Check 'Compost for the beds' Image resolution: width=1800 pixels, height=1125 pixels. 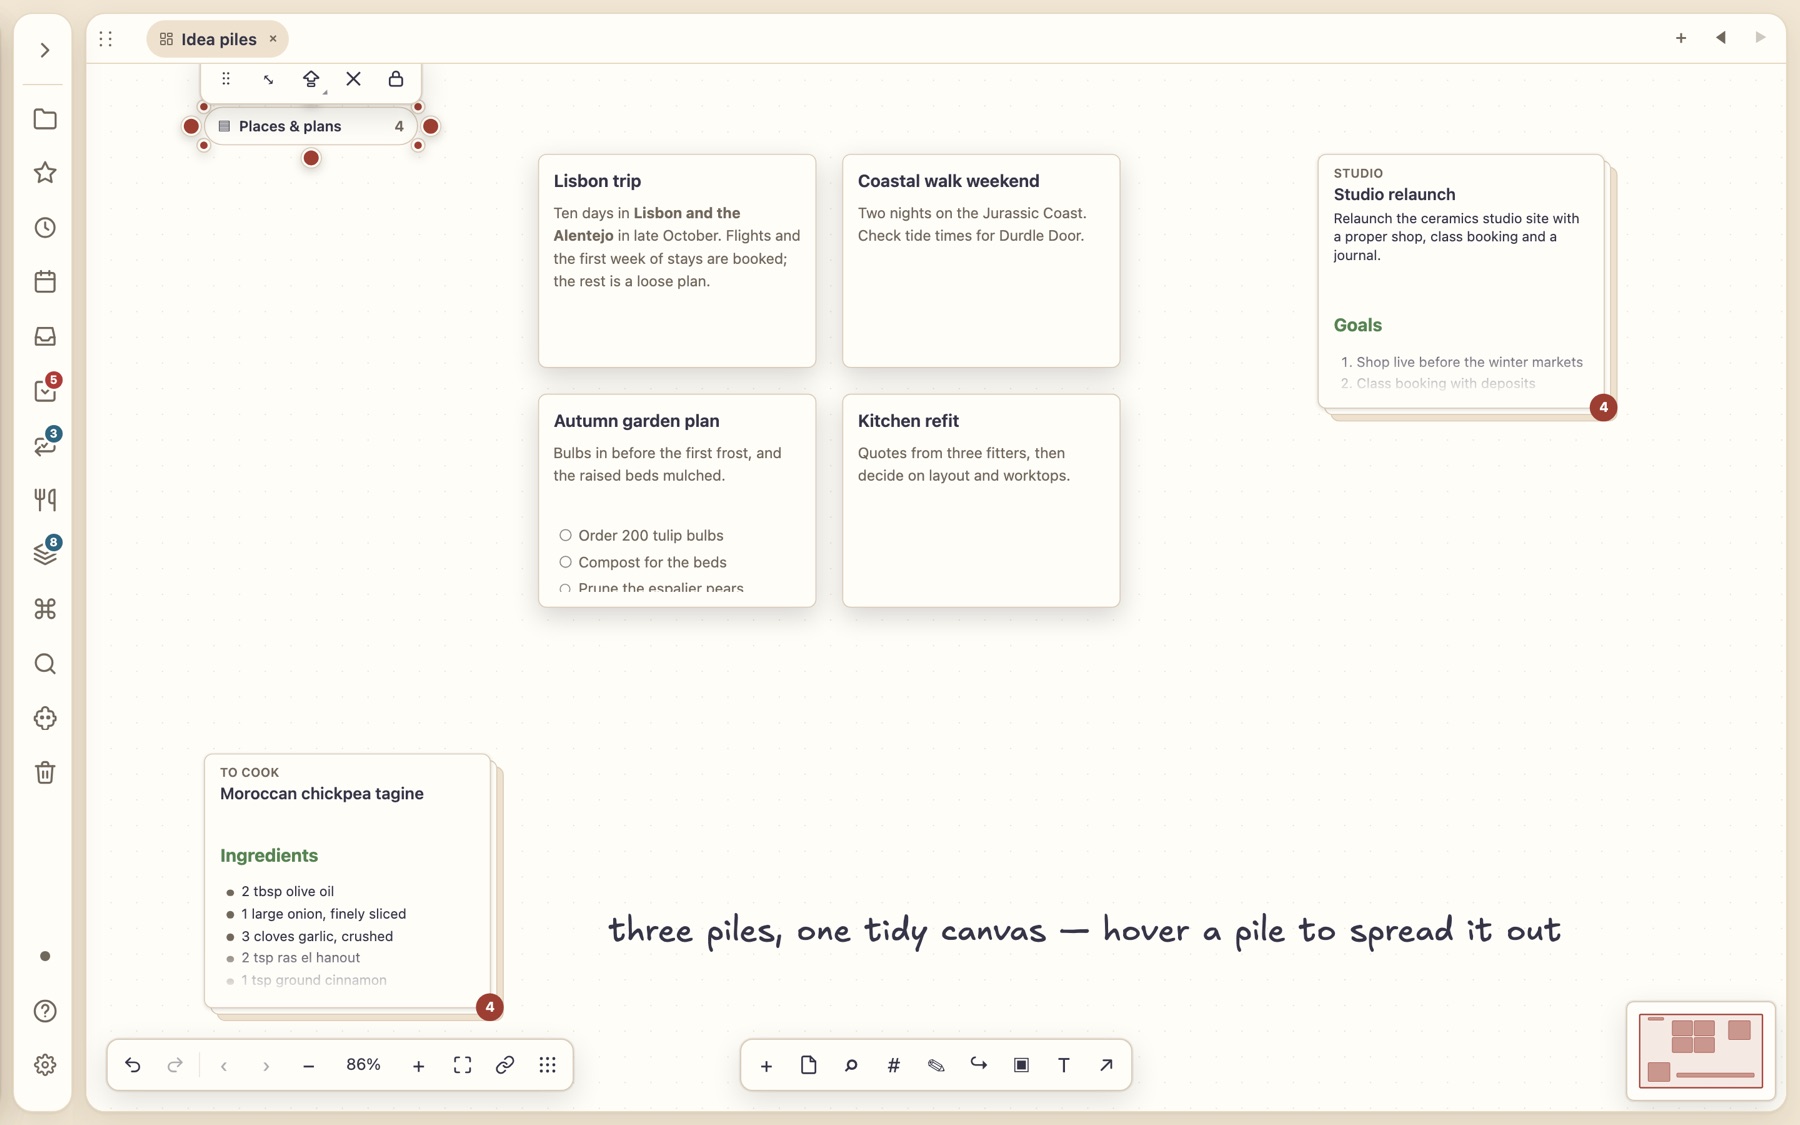tap(565, 562)
